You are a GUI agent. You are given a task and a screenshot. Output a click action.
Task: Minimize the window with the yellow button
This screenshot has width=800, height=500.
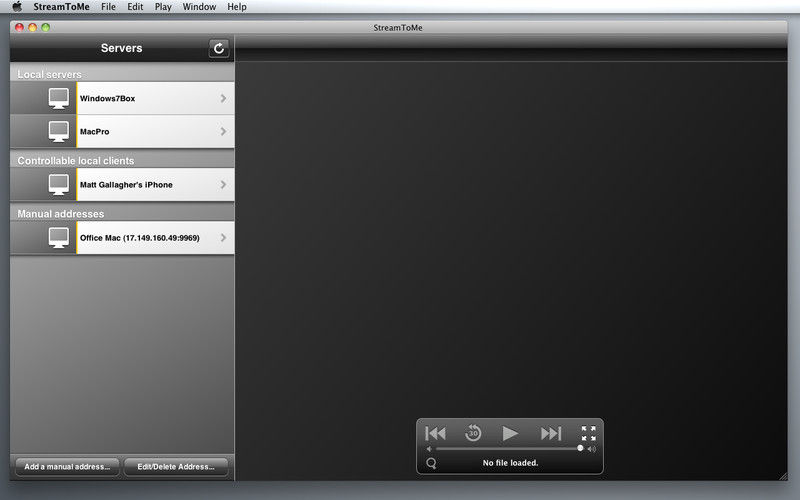point(32,28)
